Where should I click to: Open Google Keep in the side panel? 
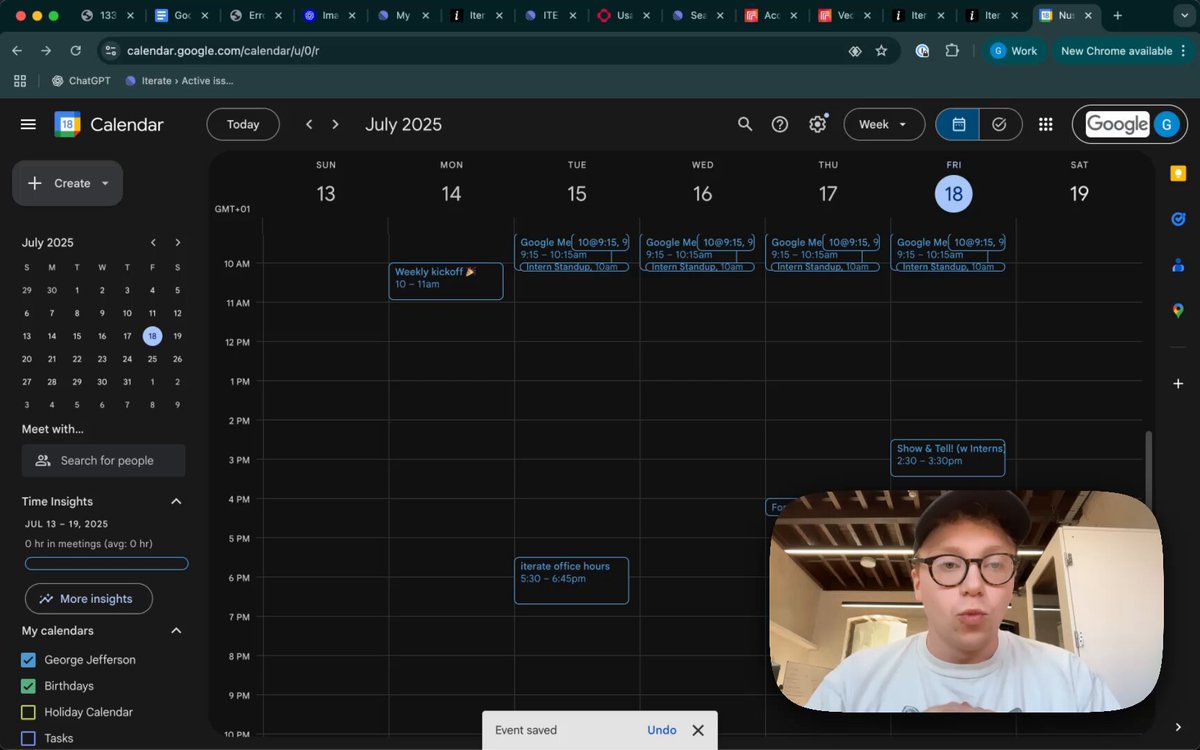point(1178,173)
